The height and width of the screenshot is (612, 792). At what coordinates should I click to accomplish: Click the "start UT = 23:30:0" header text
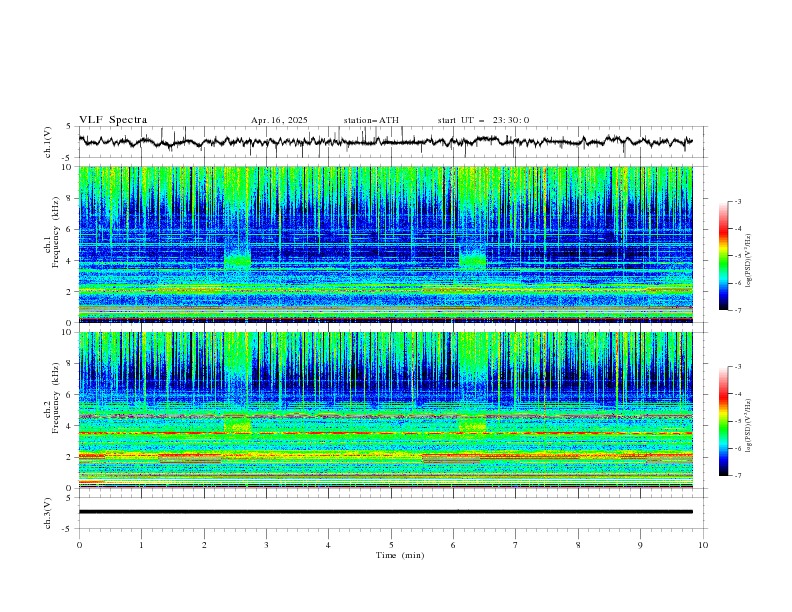click(x=483, y=120)
